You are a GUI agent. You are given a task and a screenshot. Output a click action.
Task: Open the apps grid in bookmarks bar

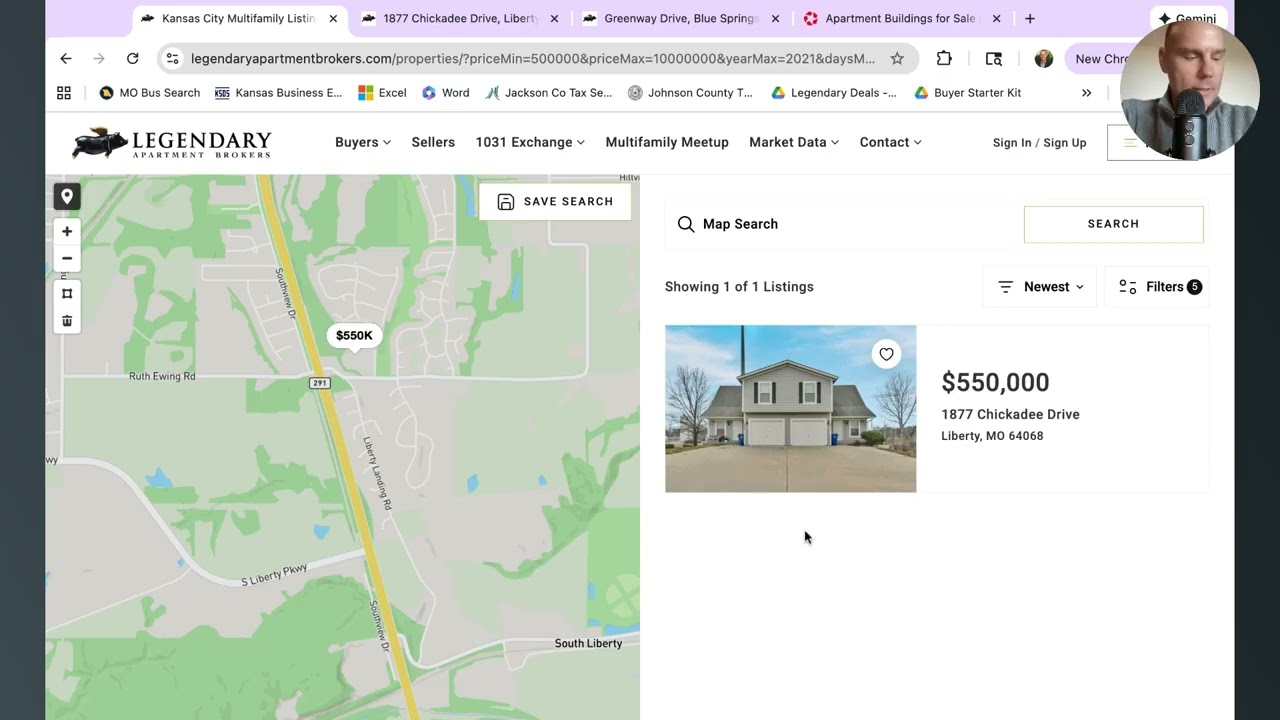pyautogui.click(x=64, y=93)
